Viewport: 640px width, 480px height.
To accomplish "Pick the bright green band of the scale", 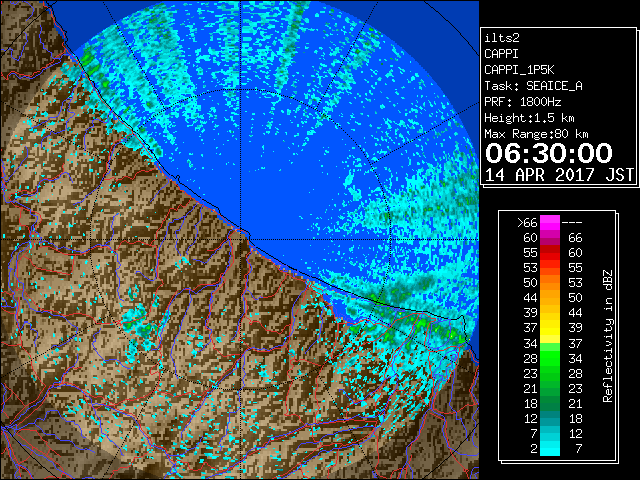I will (x=550, y=358).
